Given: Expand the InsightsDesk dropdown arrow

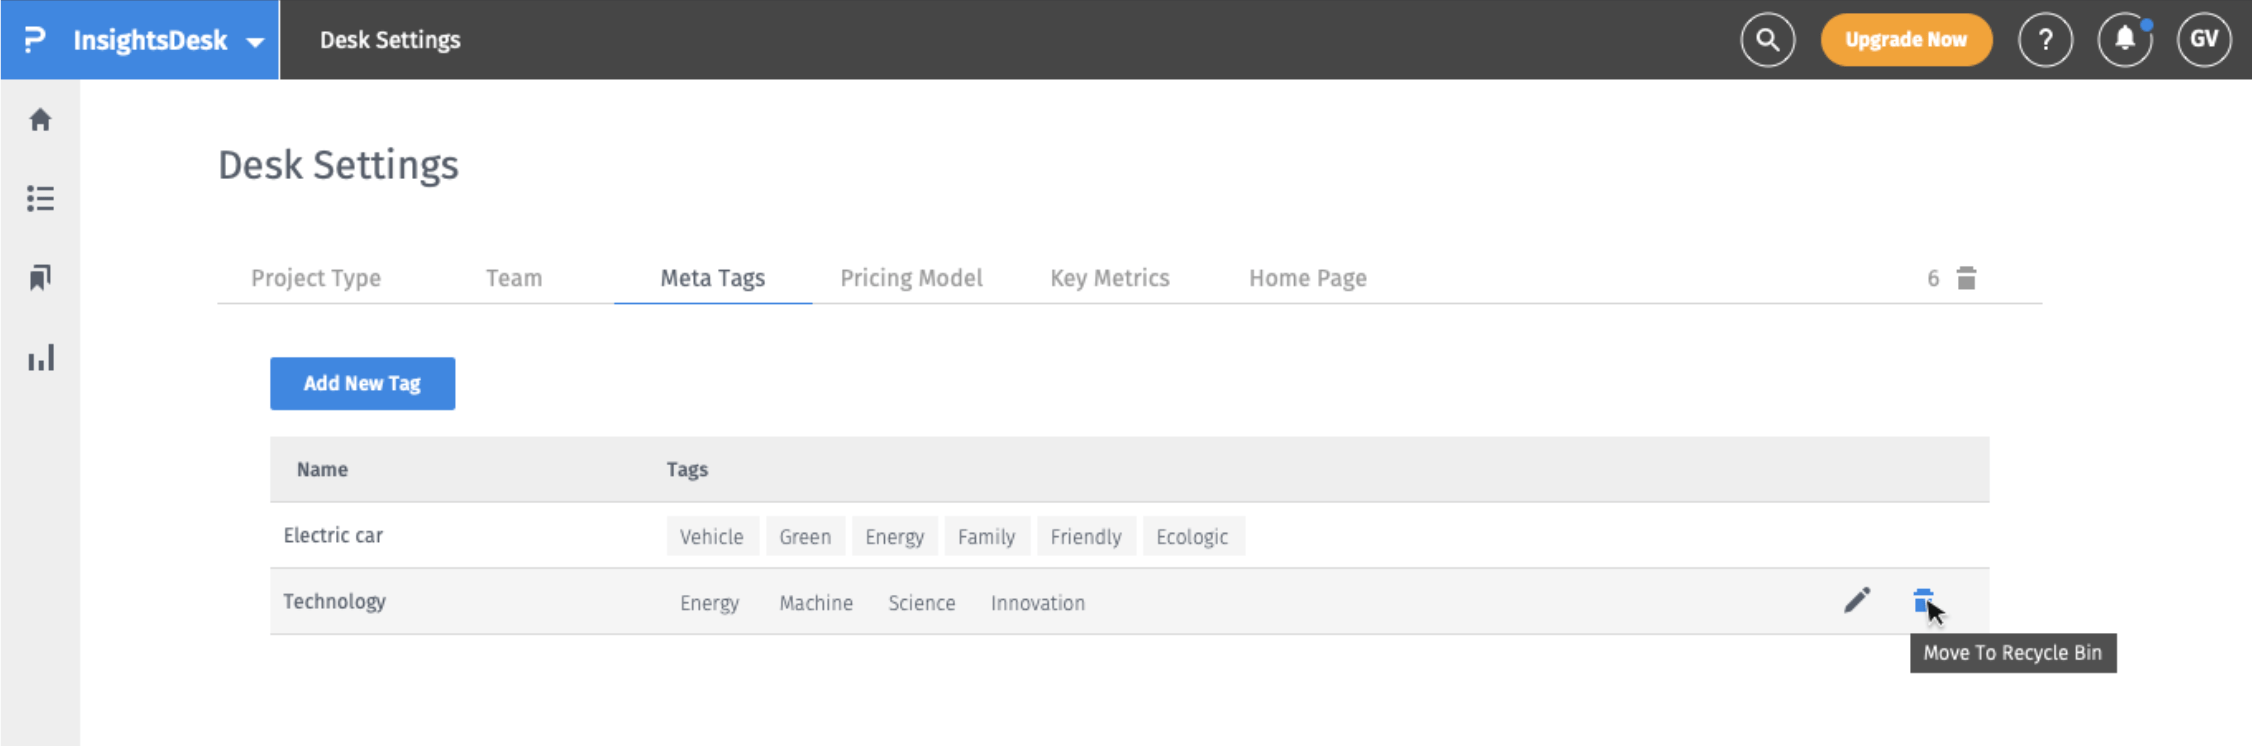Looking at the screenshot, I should coord(255,42).
